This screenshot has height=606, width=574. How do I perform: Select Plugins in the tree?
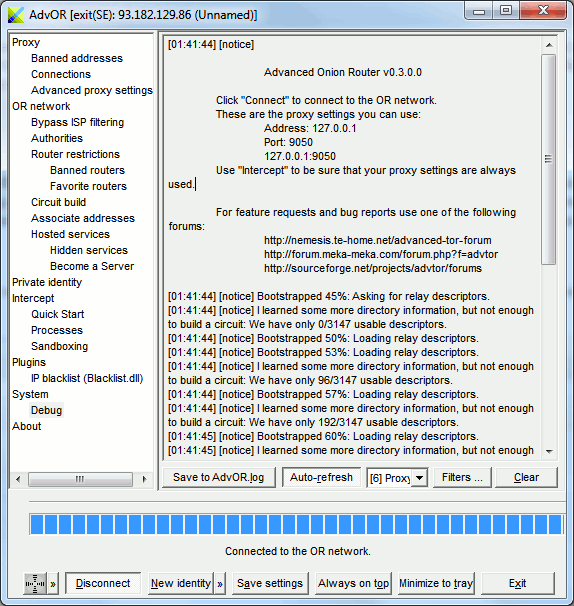[x=29, y=363]
